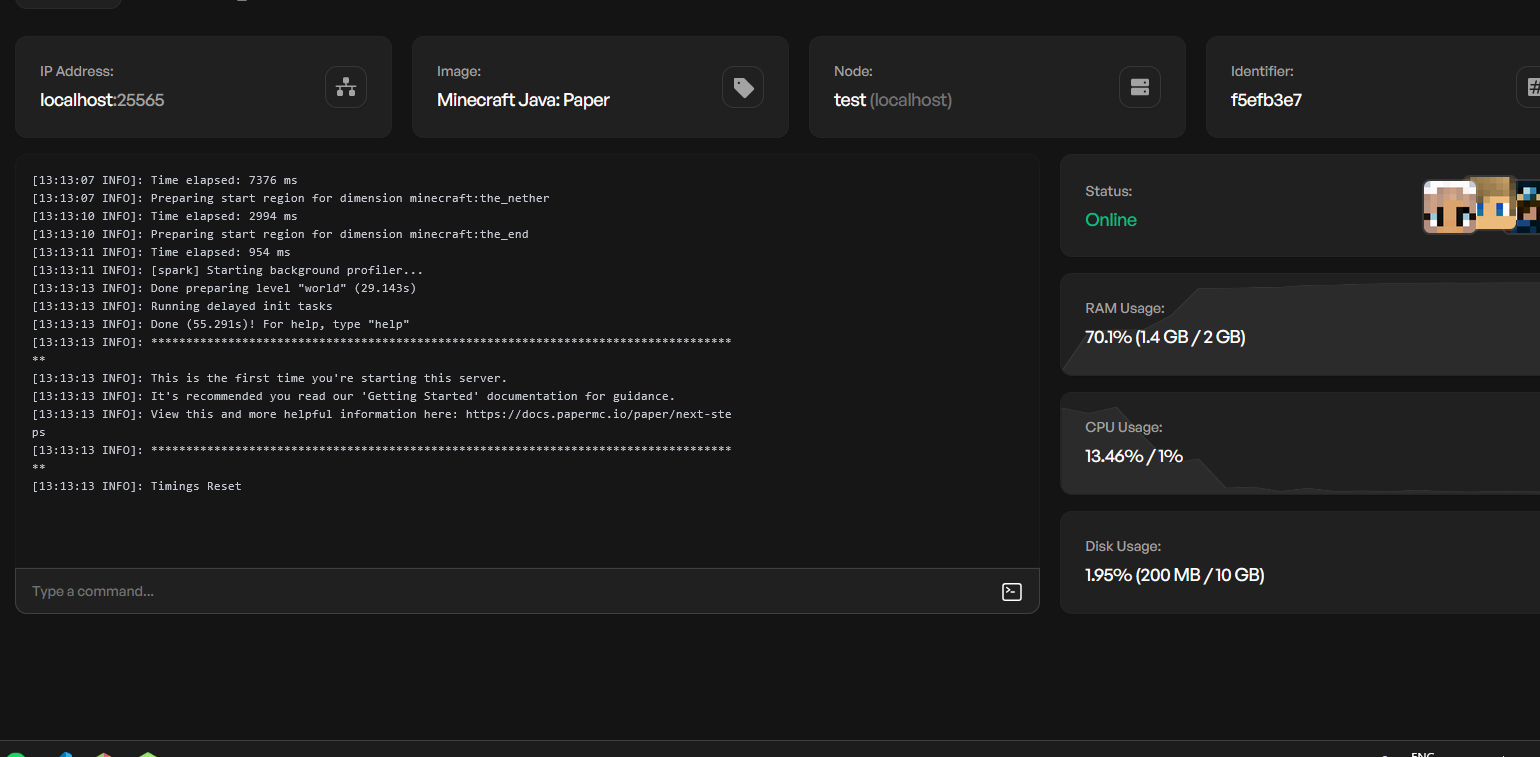Click the 'Timings Reset' log line
The image size is (1540, 757).
tap(137, 486)
